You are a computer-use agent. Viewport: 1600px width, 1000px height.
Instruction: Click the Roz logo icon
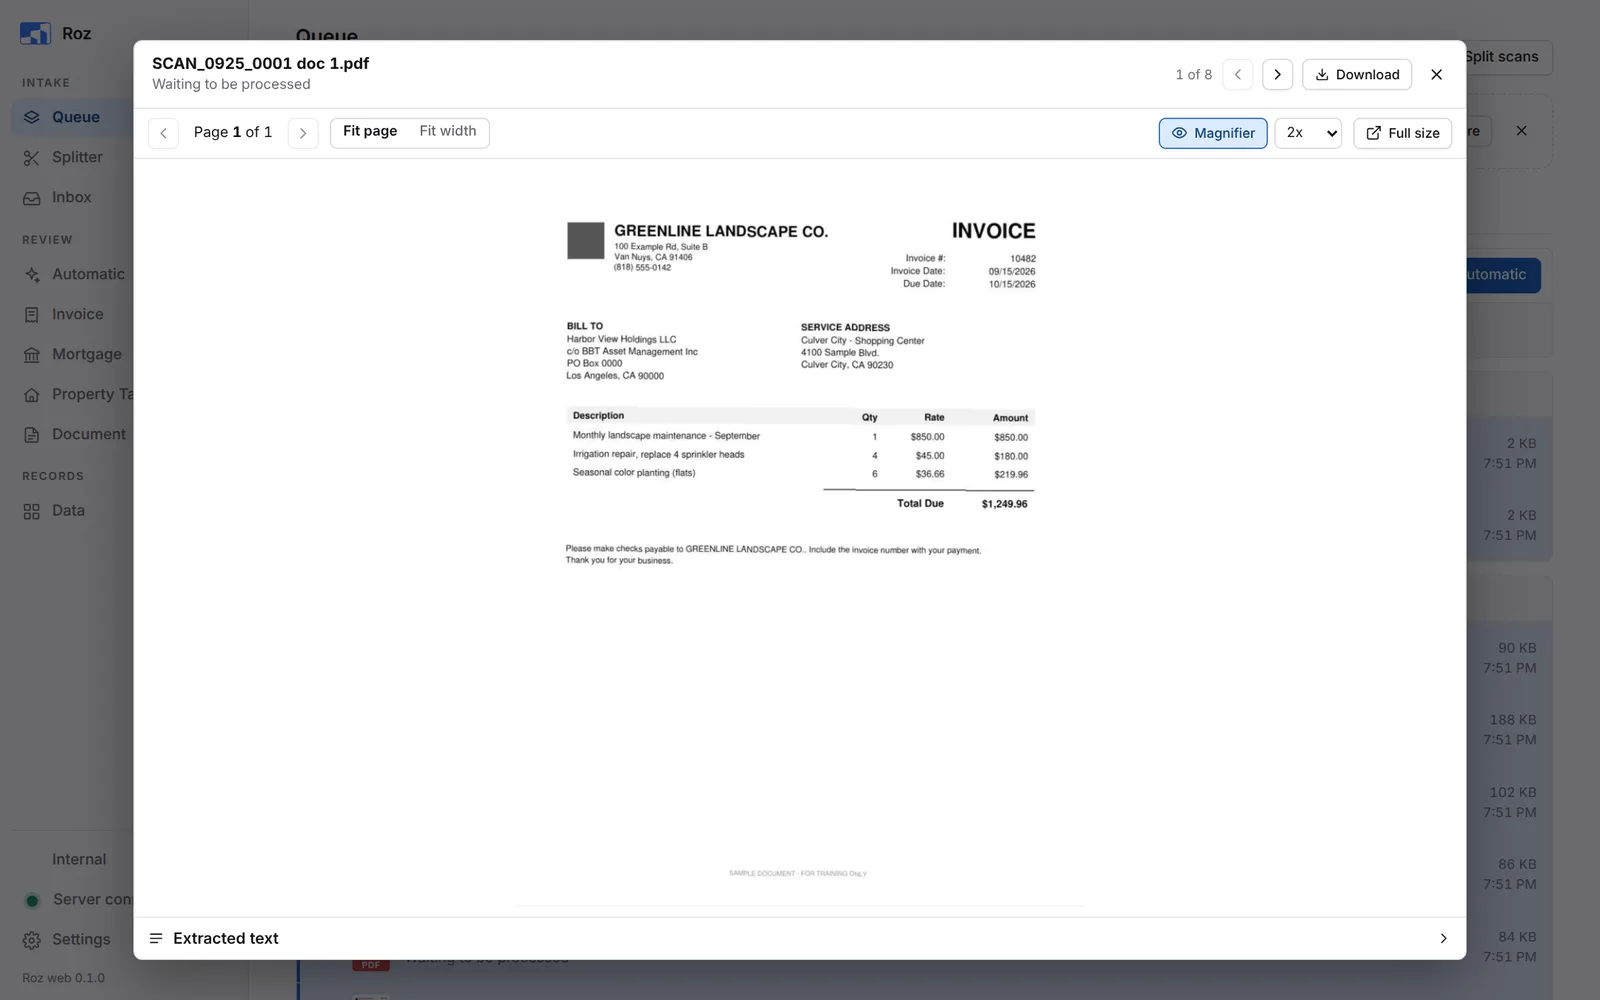(35, 33)
